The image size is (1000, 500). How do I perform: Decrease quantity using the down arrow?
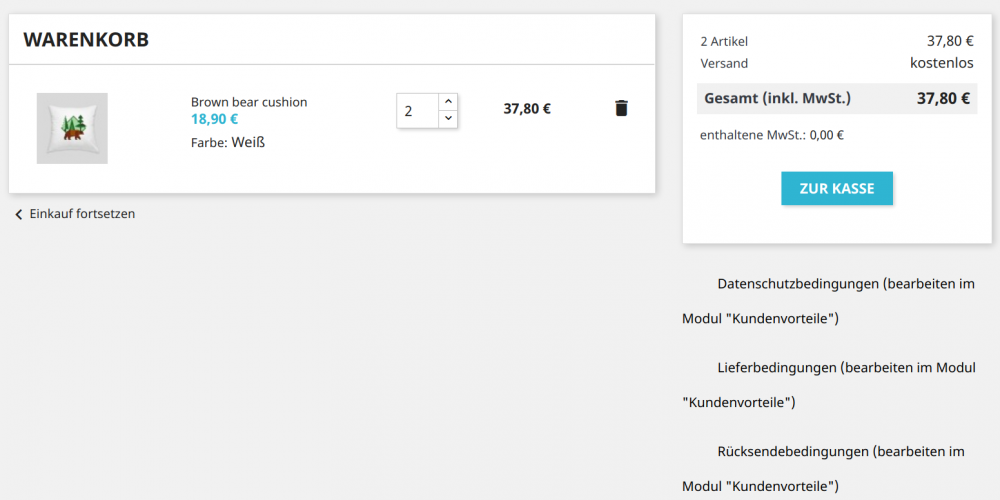point(448,119)
